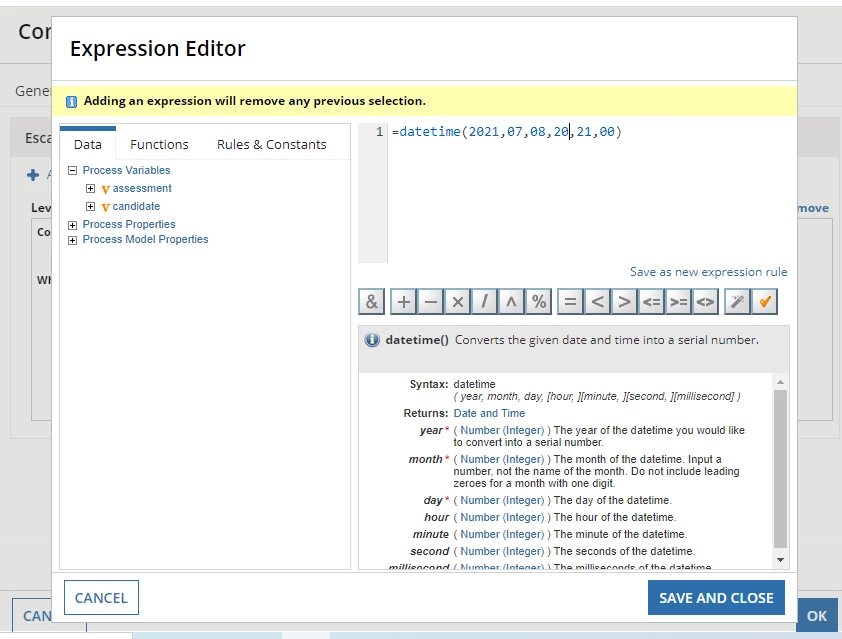Expand the Process Model Properties node
This screenshot has width=842, height=639.
72,240
